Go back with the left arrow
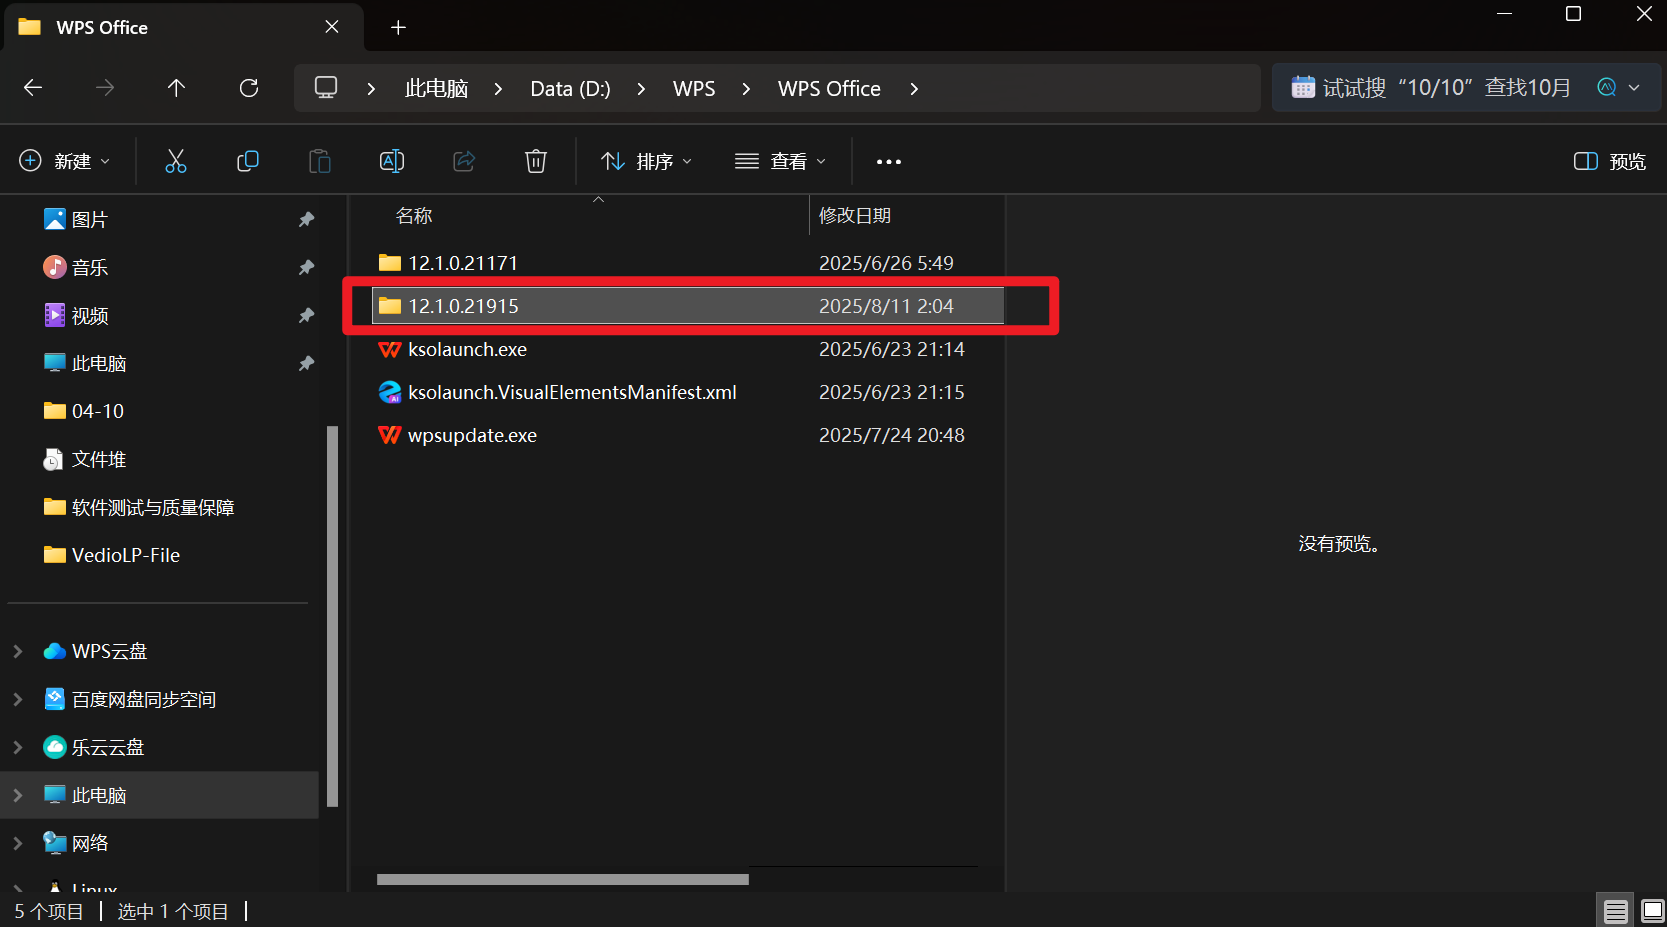 pos(33,88)
